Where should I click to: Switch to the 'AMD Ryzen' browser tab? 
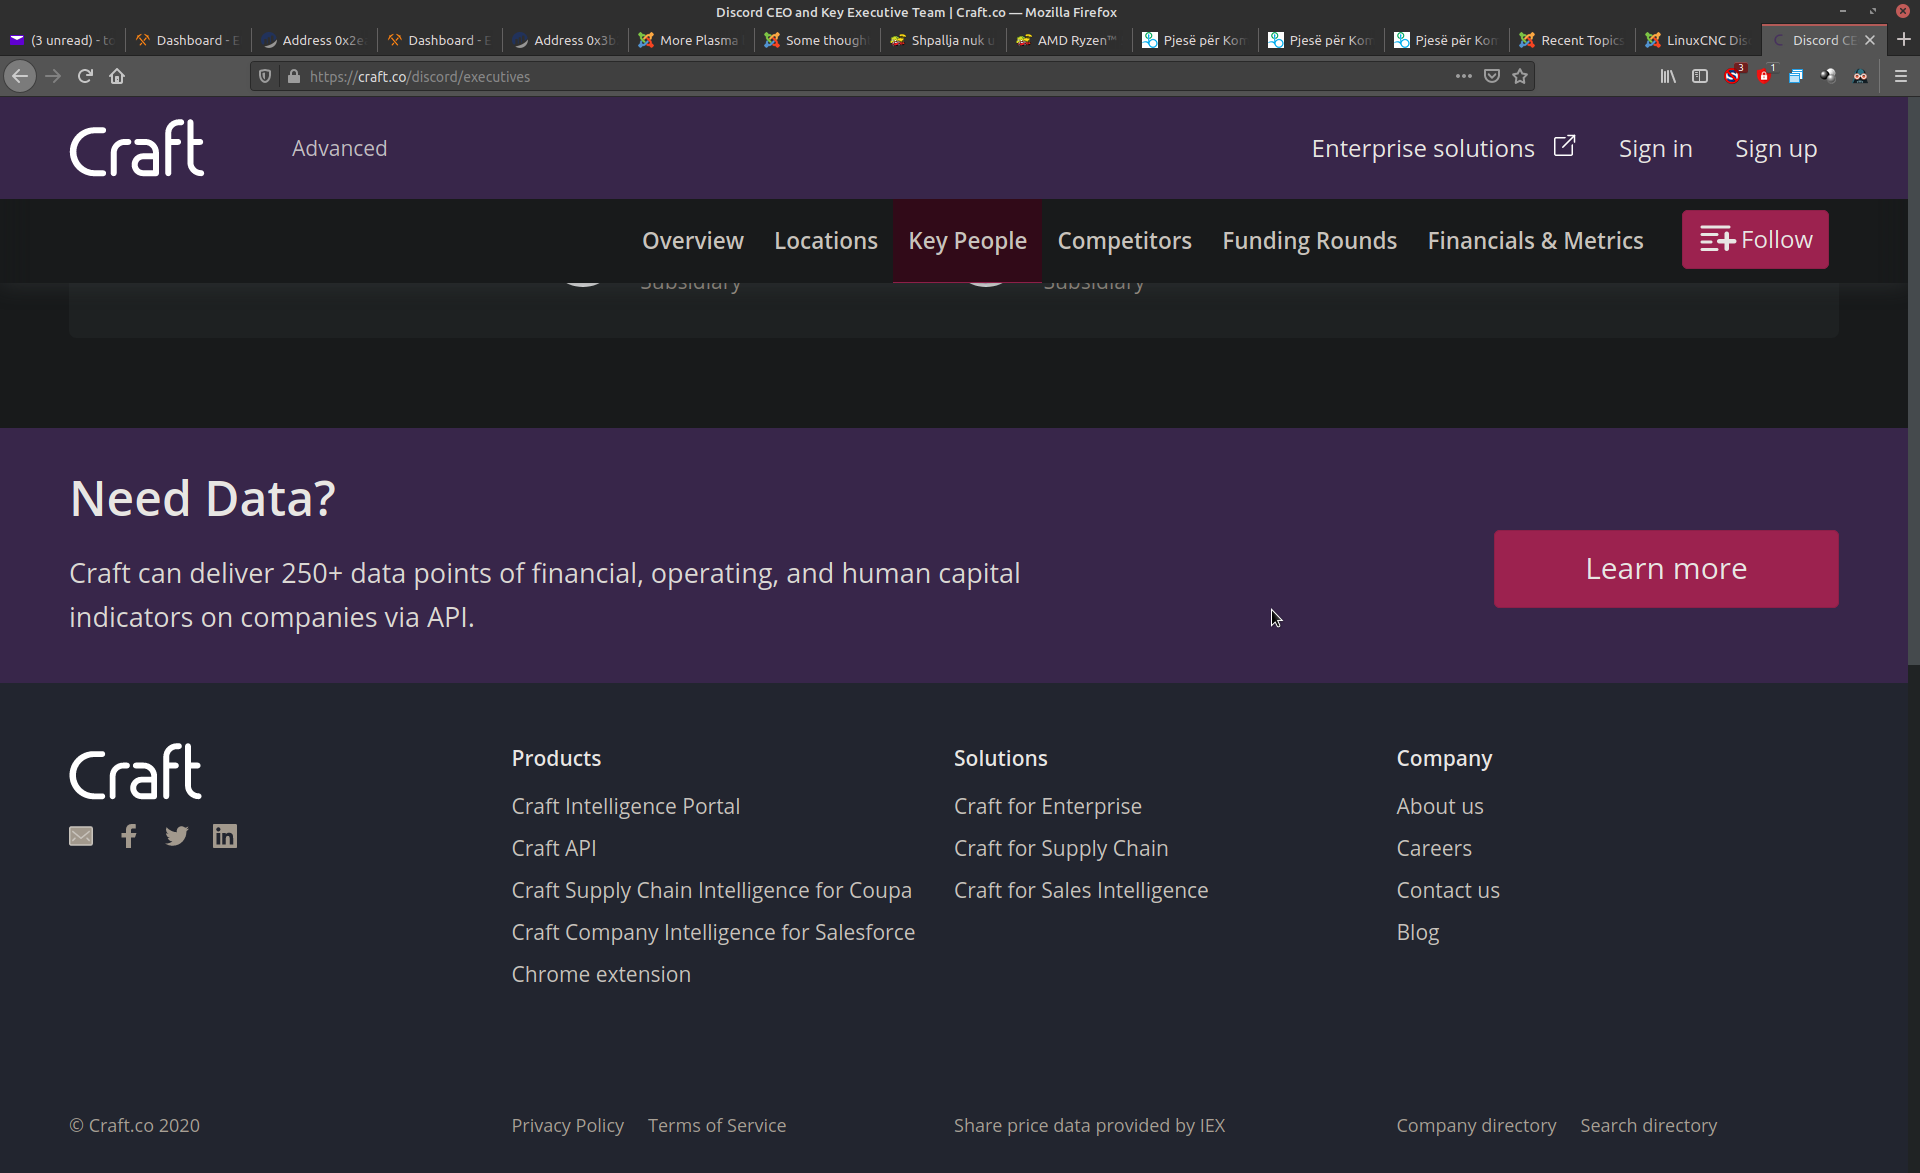pyautogui.click(x=1067, y=40)
